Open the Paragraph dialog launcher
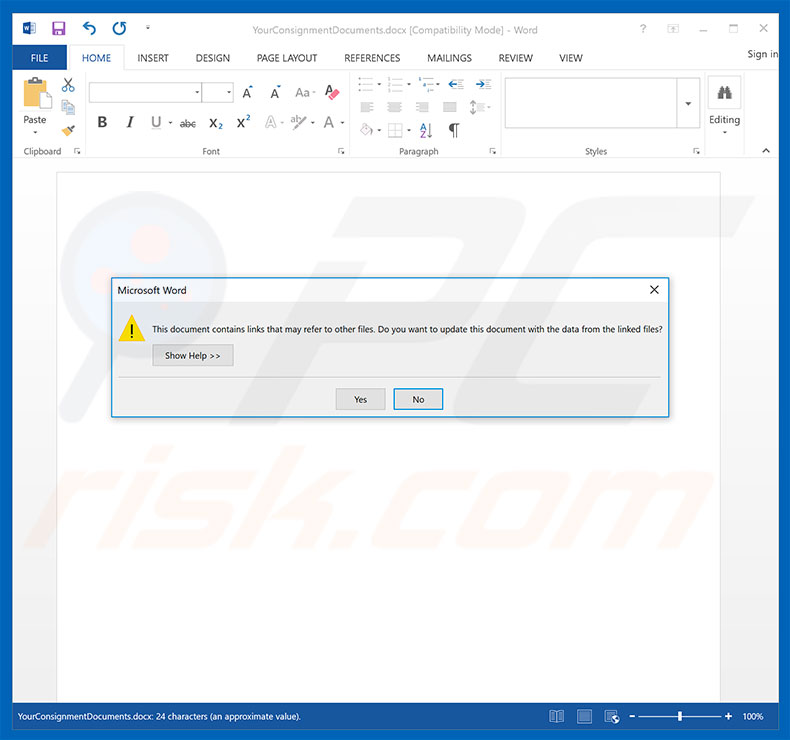Screen dimensions: 790x740 (x=492, y=151)
